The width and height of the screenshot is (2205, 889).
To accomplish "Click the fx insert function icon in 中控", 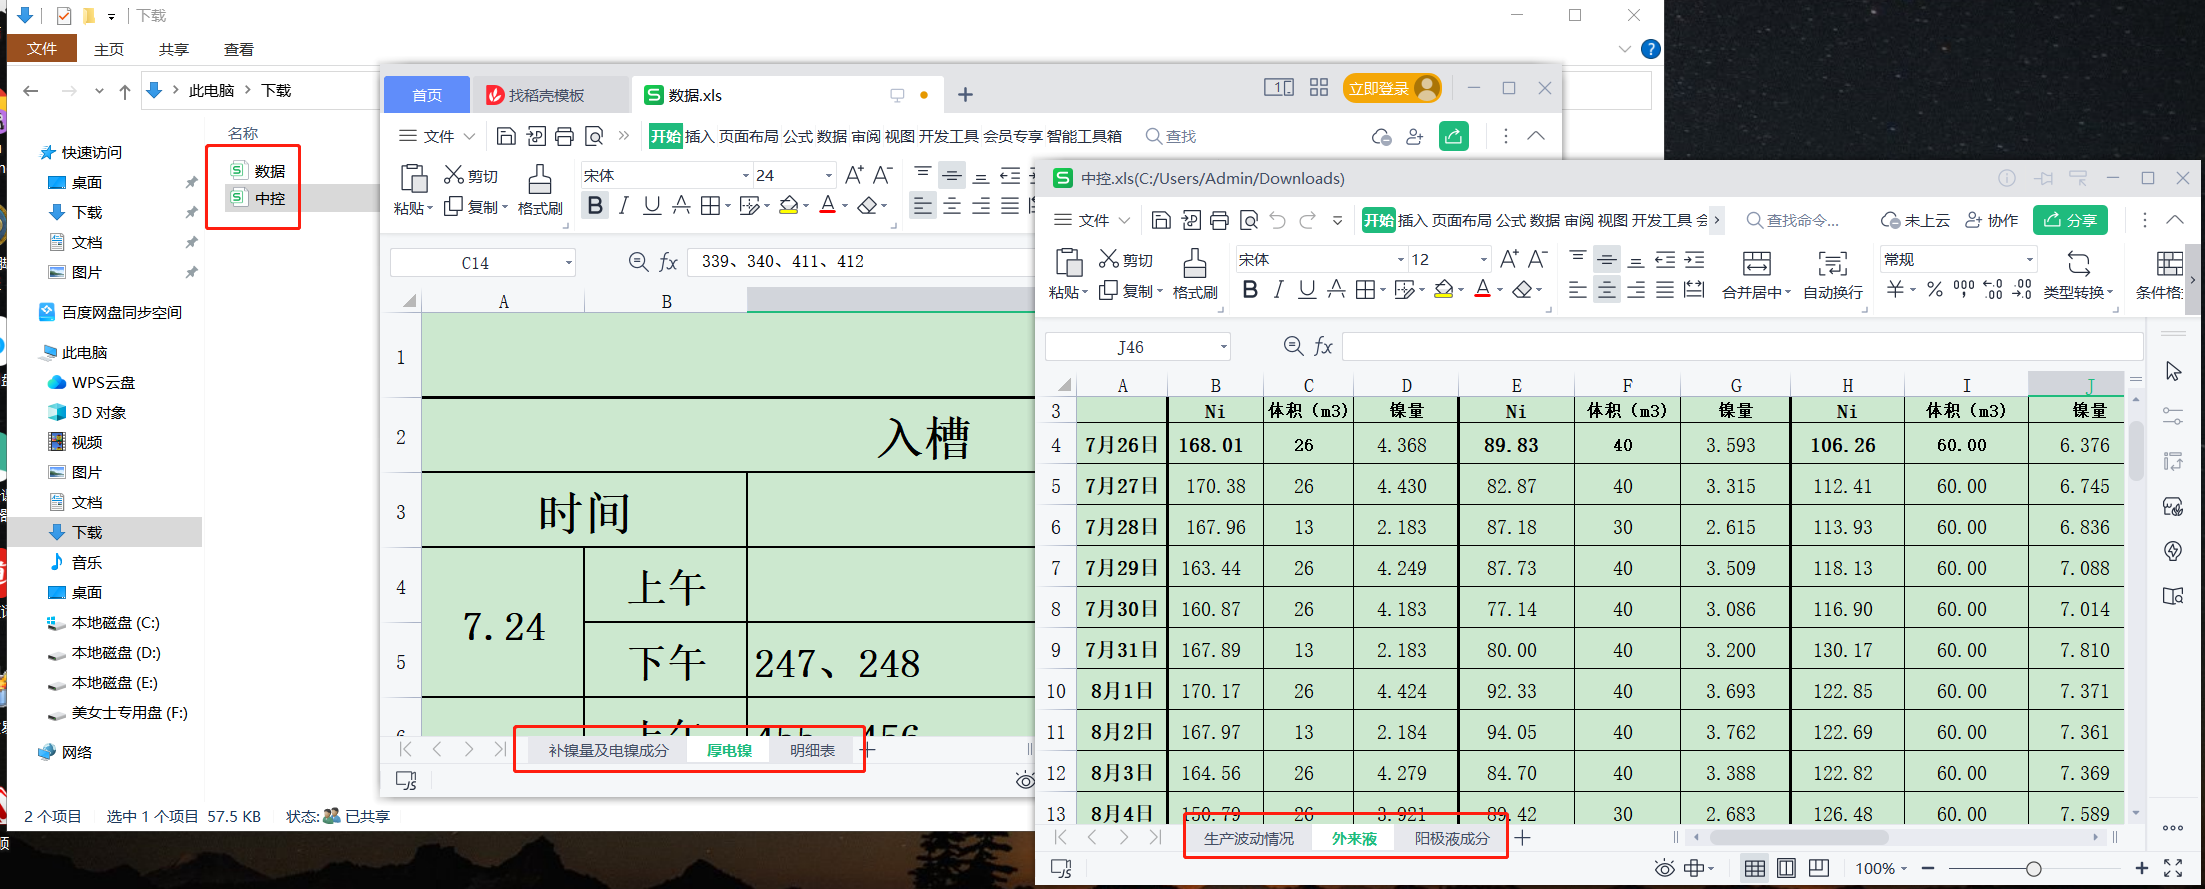I will 1323,346.
